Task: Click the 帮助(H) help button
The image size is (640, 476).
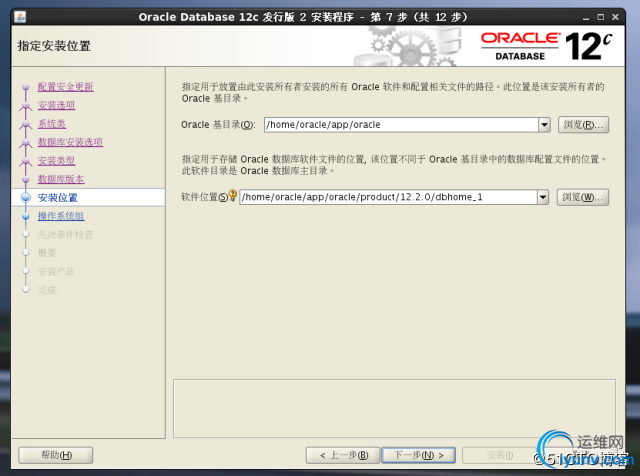Action: [56, 455]
